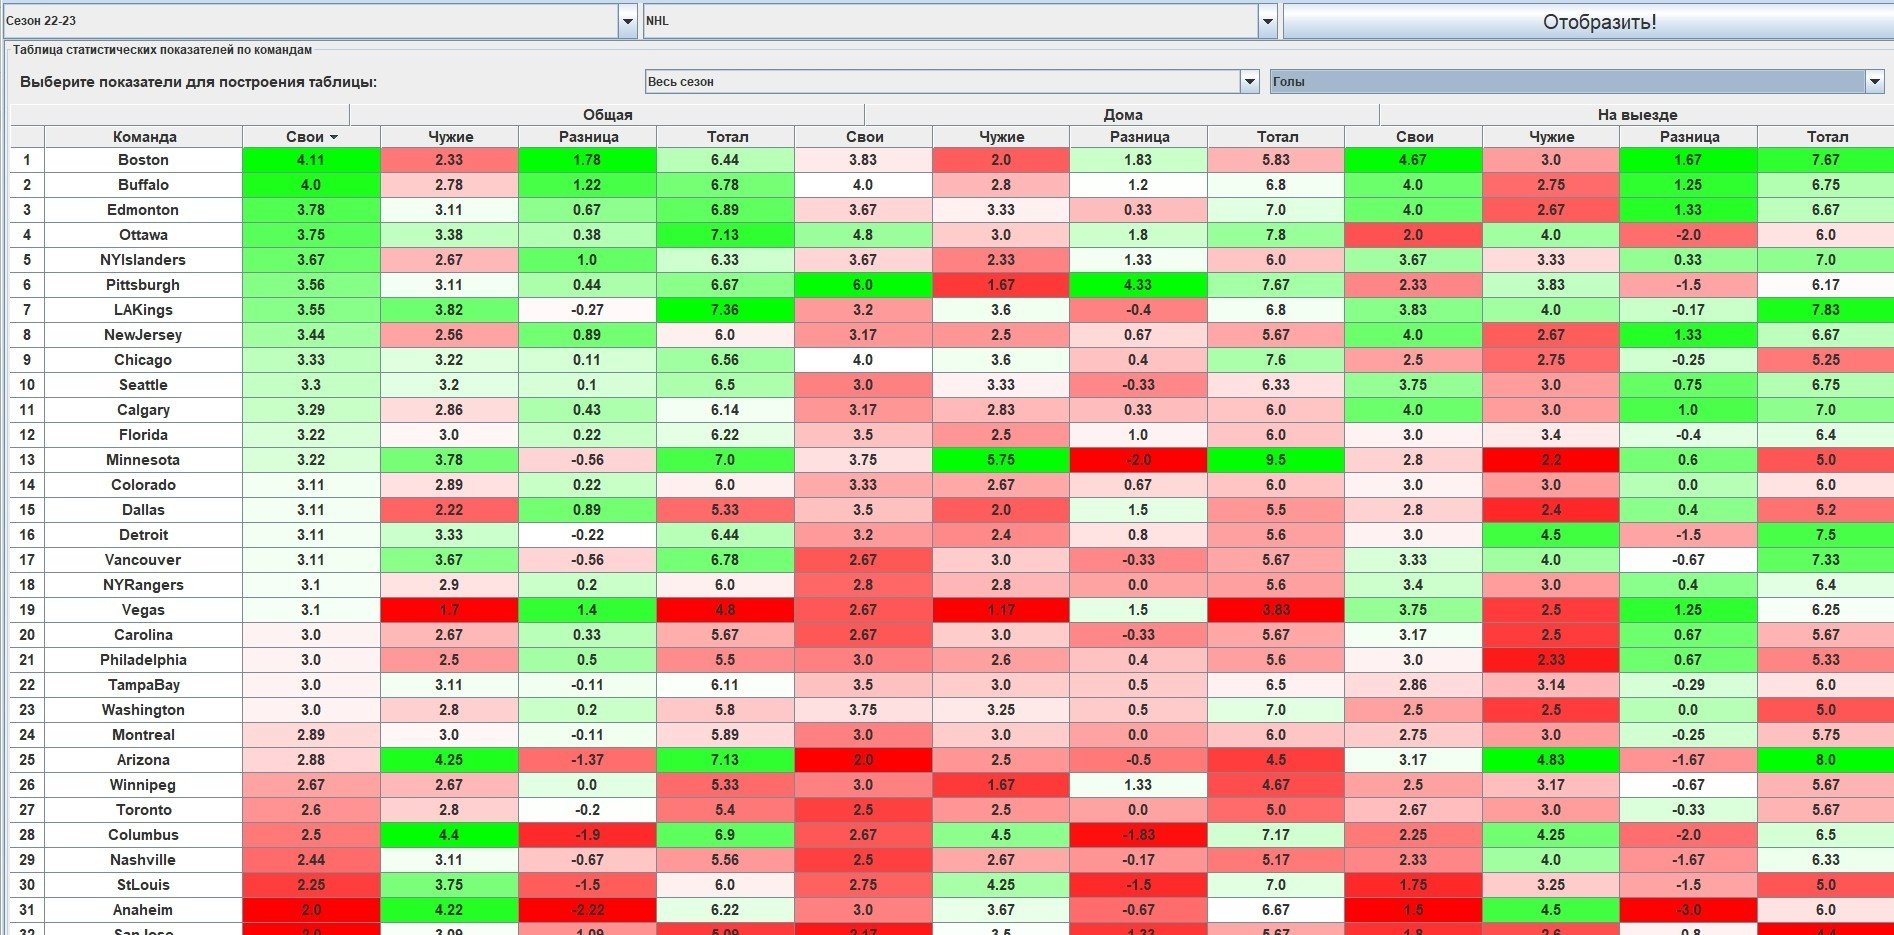Expand the NHL league dropdown
The image size is (1894, 935).
(x=1268, y=21)
